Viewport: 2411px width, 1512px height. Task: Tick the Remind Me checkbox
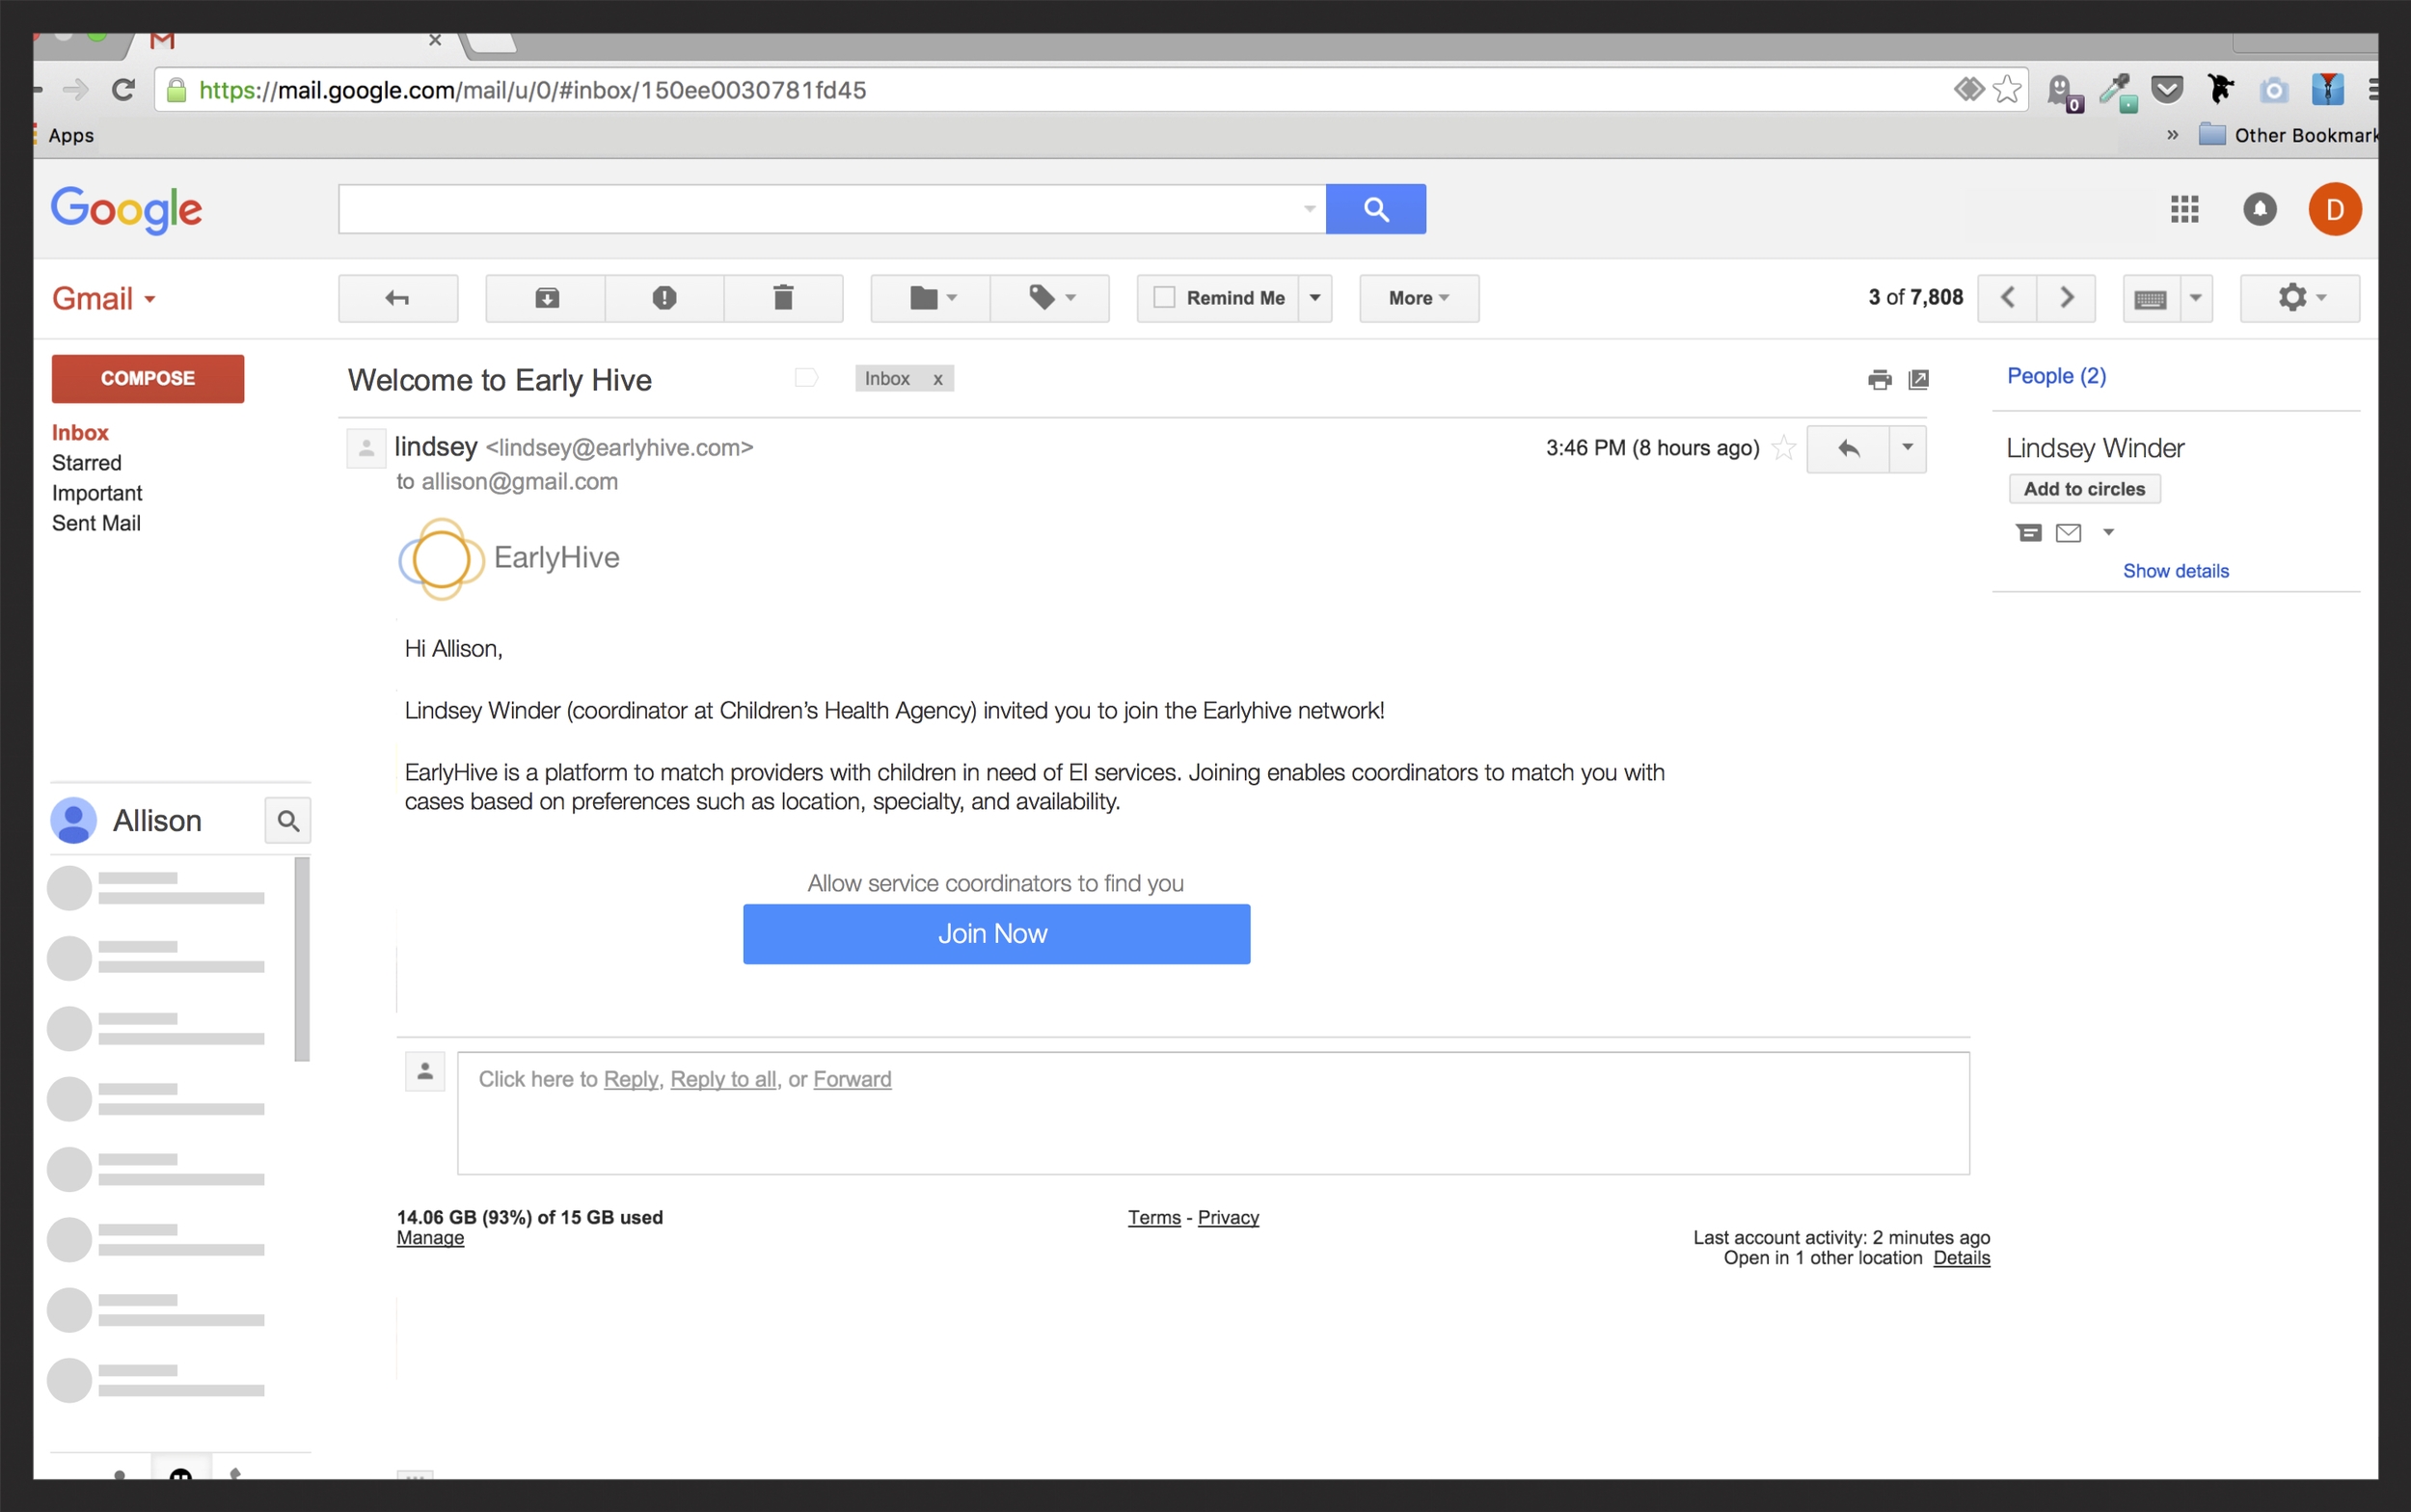tap(1164, 297)
